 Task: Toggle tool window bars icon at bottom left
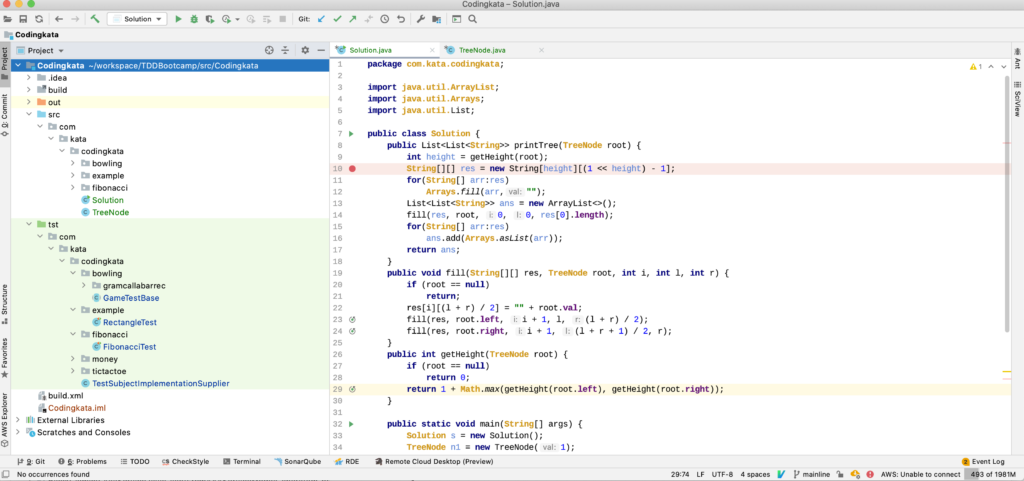pos(6,474)
